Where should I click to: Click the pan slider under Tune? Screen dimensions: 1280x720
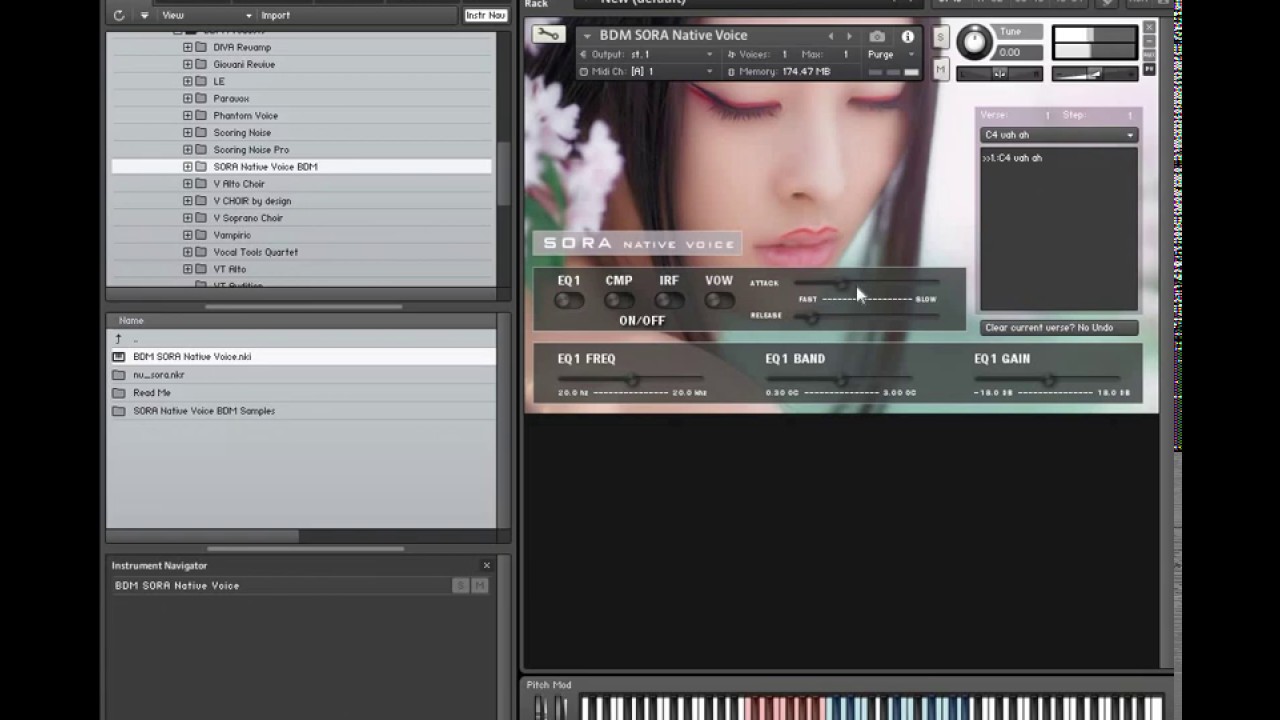pyautogui.click(x=1000, y=73)
